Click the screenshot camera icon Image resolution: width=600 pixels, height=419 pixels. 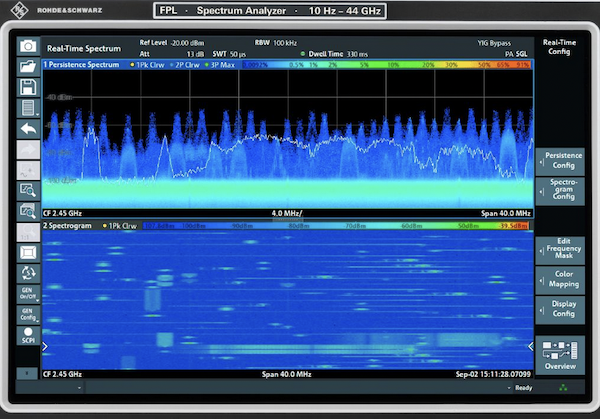(28, 47)
